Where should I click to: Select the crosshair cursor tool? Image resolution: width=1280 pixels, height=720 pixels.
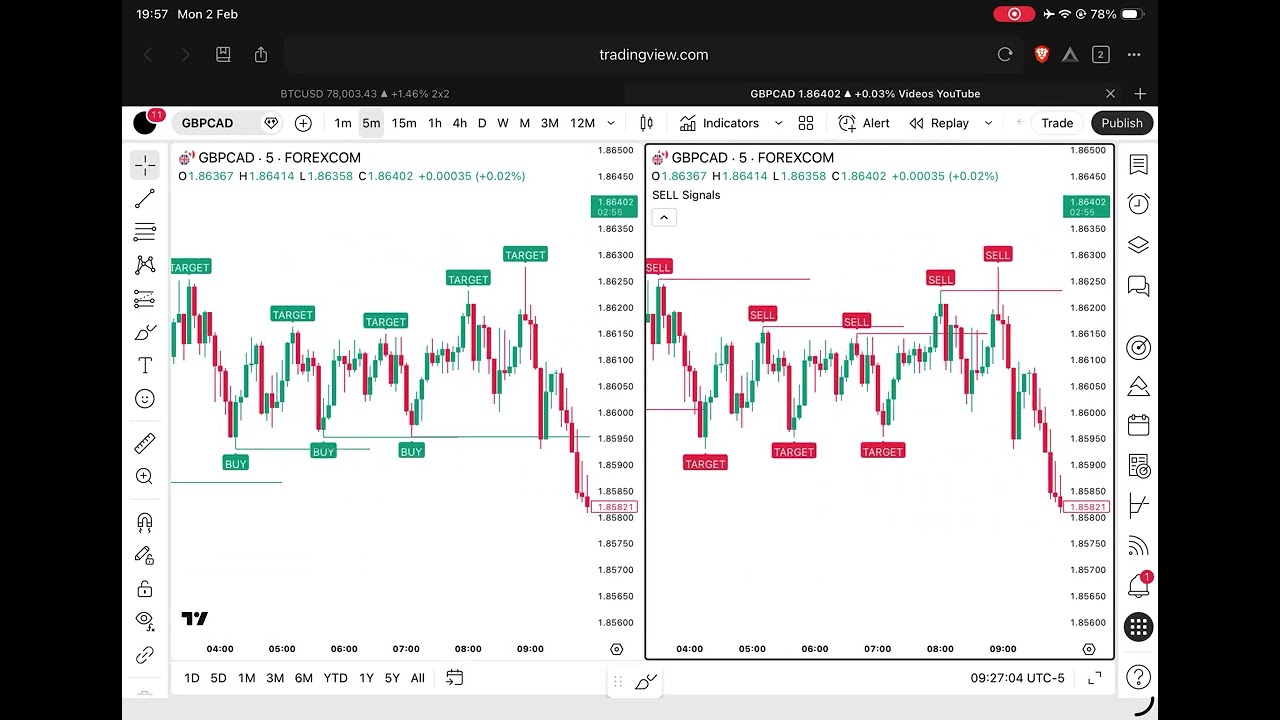tap(145, 165)
